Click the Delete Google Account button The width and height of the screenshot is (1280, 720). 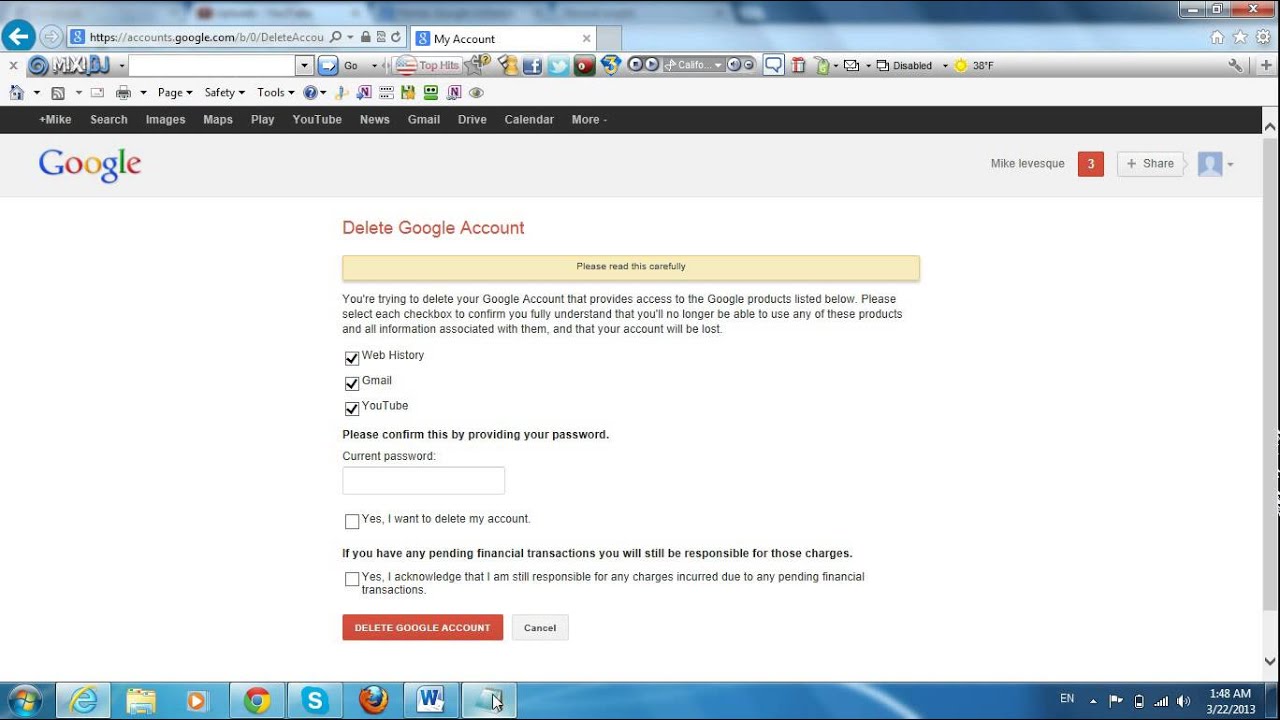423,628
